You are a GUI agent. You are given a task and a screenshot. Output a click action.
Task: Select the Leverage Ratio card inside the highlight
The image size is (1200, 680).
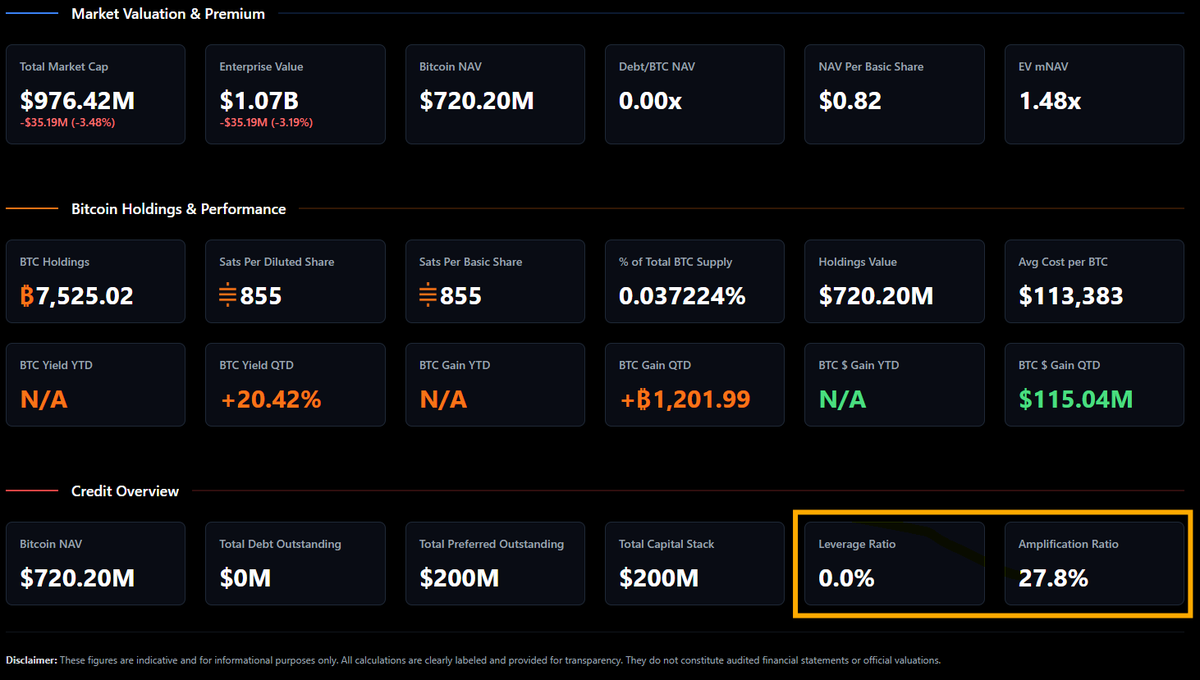coord(893,563)
